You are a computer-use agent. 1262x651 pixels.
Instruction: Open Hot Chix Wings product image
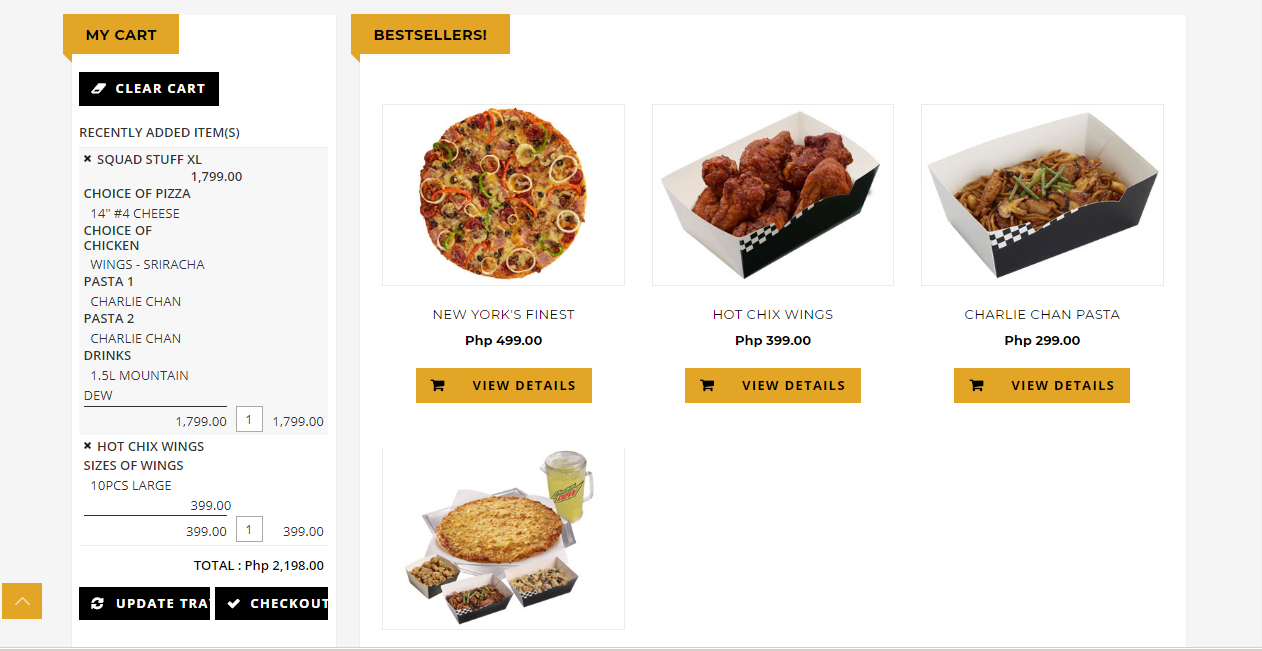[x=773, y=195]
